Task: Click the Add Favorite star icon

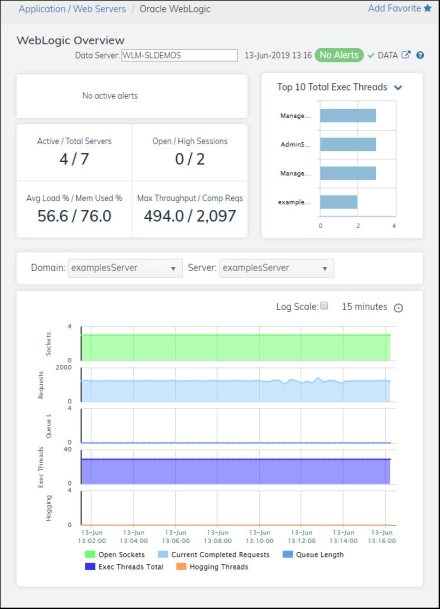Action: click(428, 8)
